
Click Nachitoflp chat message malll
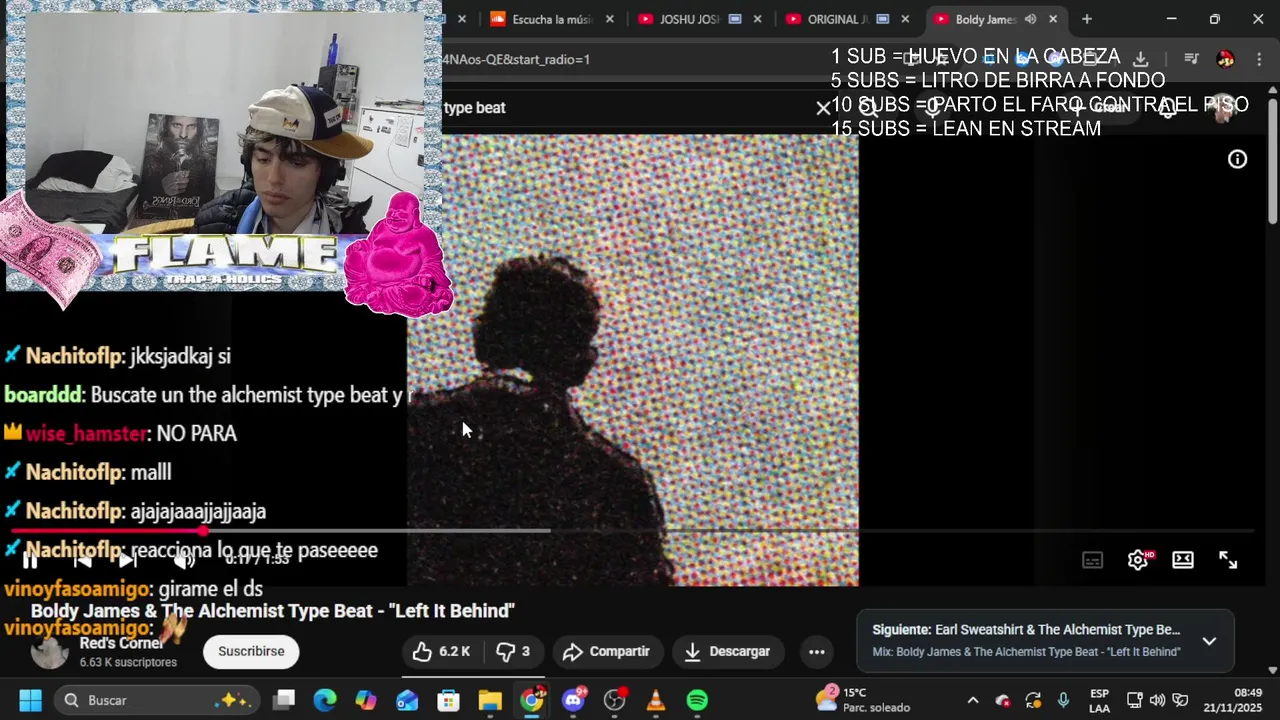point(150,472)
